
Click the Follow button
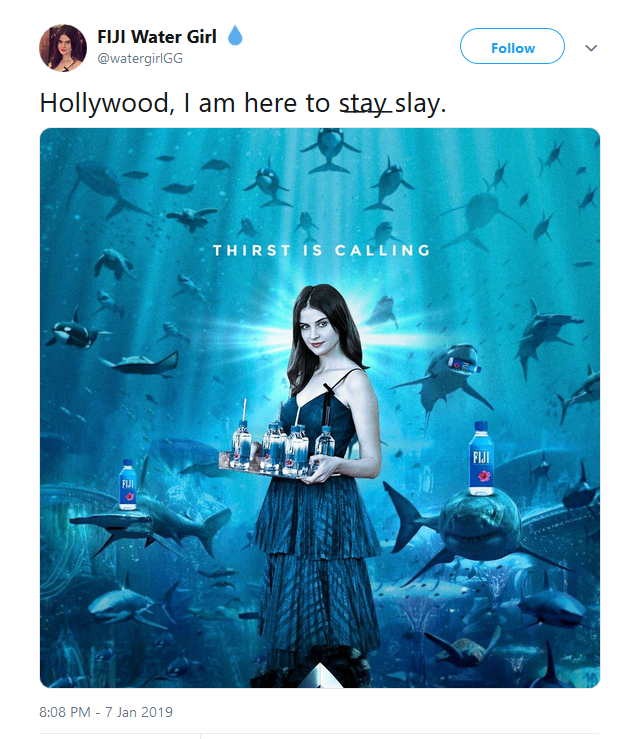pyautogui.click(x=512, y=46)
